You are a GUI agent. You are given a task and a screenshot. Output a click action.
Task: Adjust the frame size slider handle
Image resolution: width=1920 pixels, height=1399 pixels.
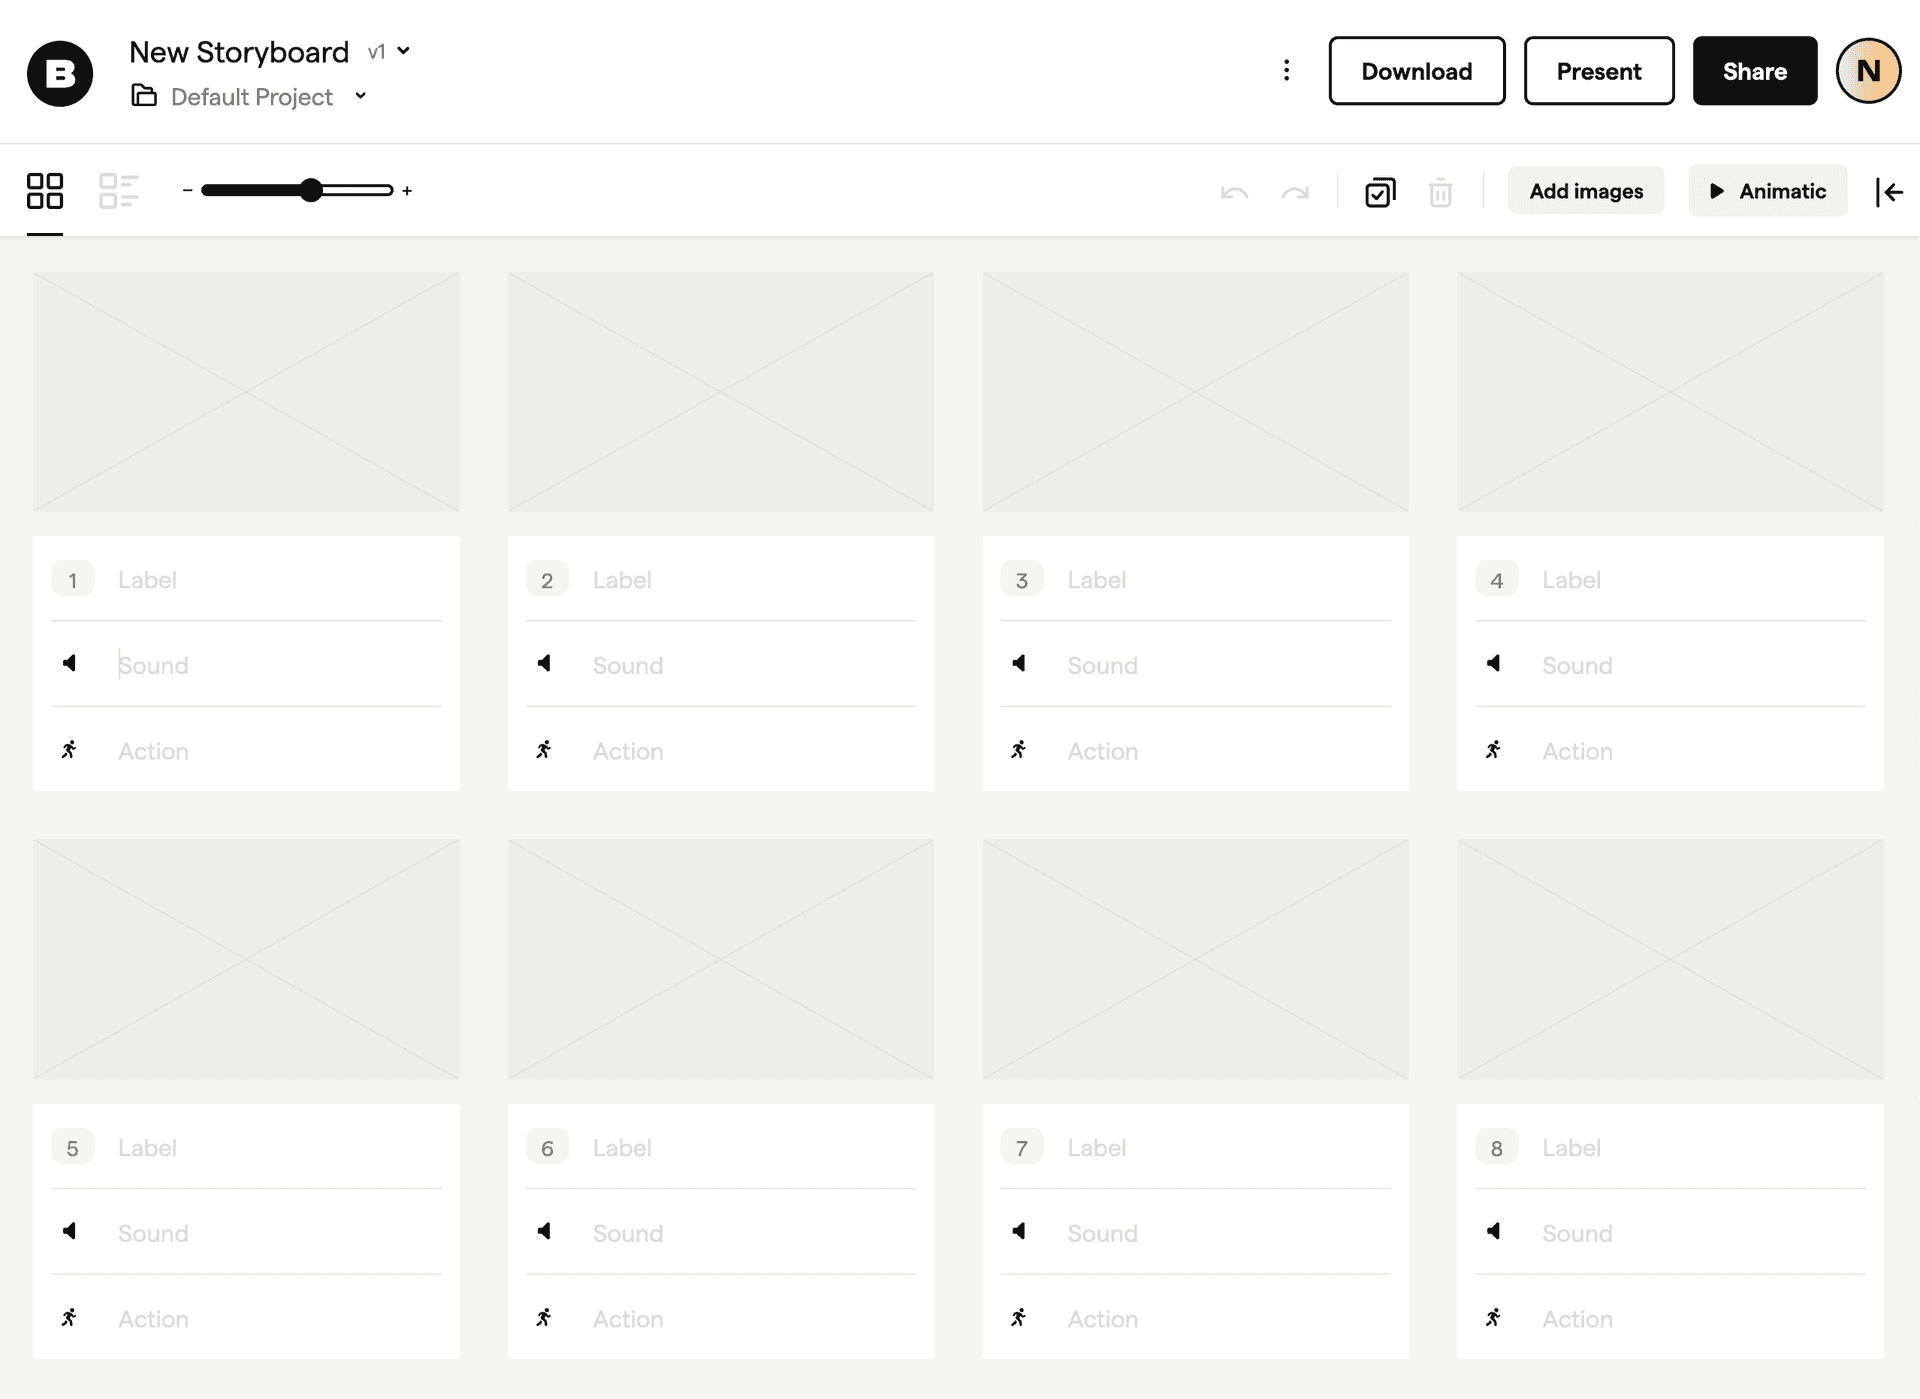tap(311, 190)
